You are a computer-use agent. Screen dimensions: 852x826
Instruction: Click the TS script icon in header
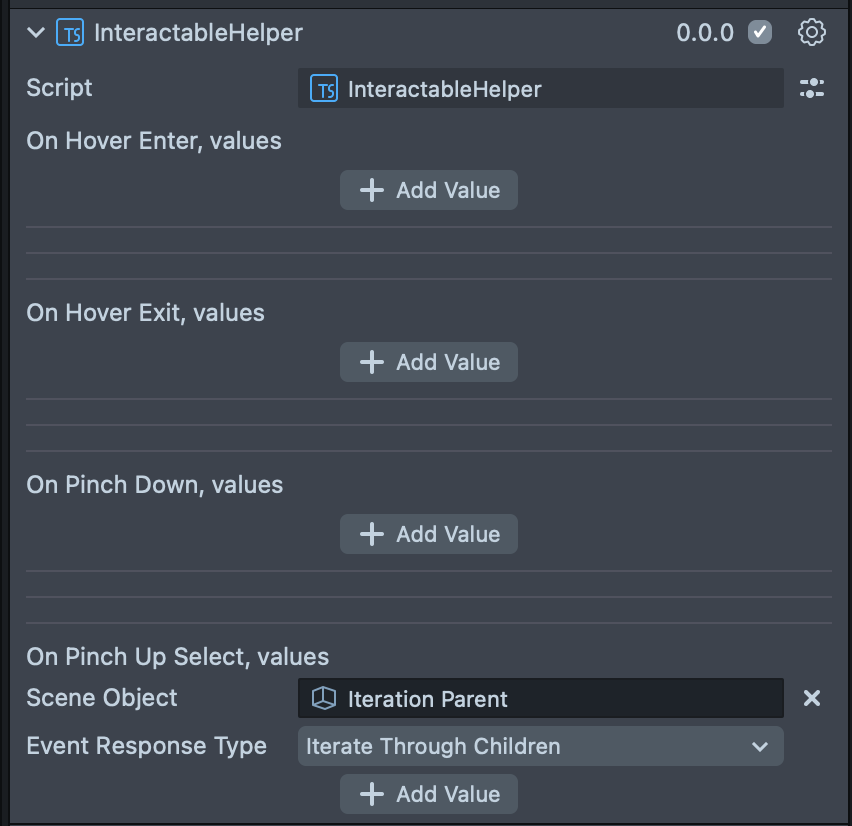pos(70,33)
